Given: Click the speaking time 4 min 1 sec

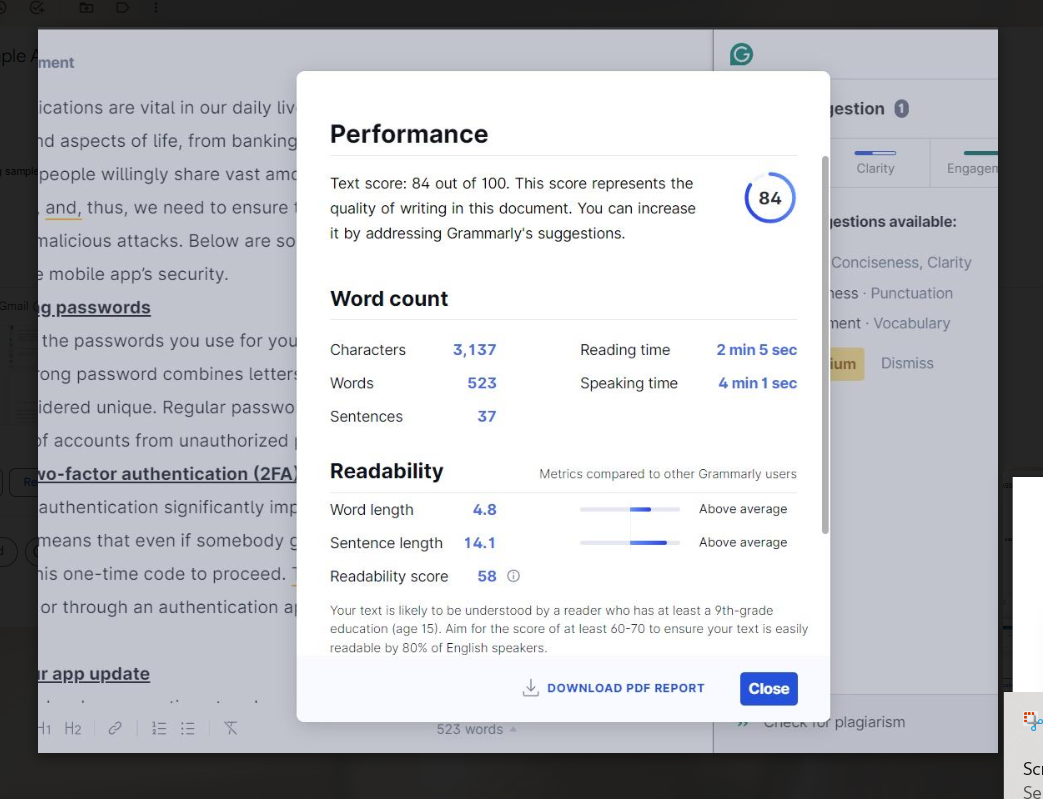Looking at the screenshot, I should 757,383.
